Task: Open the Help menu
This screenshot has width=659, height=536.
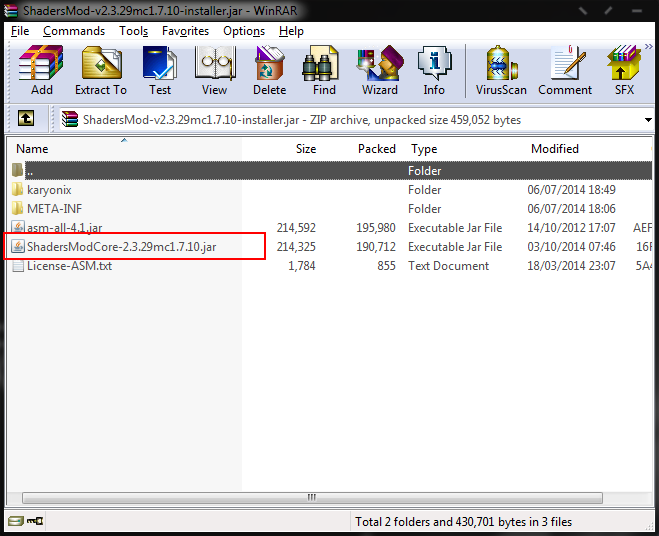Action: (291, 31)
